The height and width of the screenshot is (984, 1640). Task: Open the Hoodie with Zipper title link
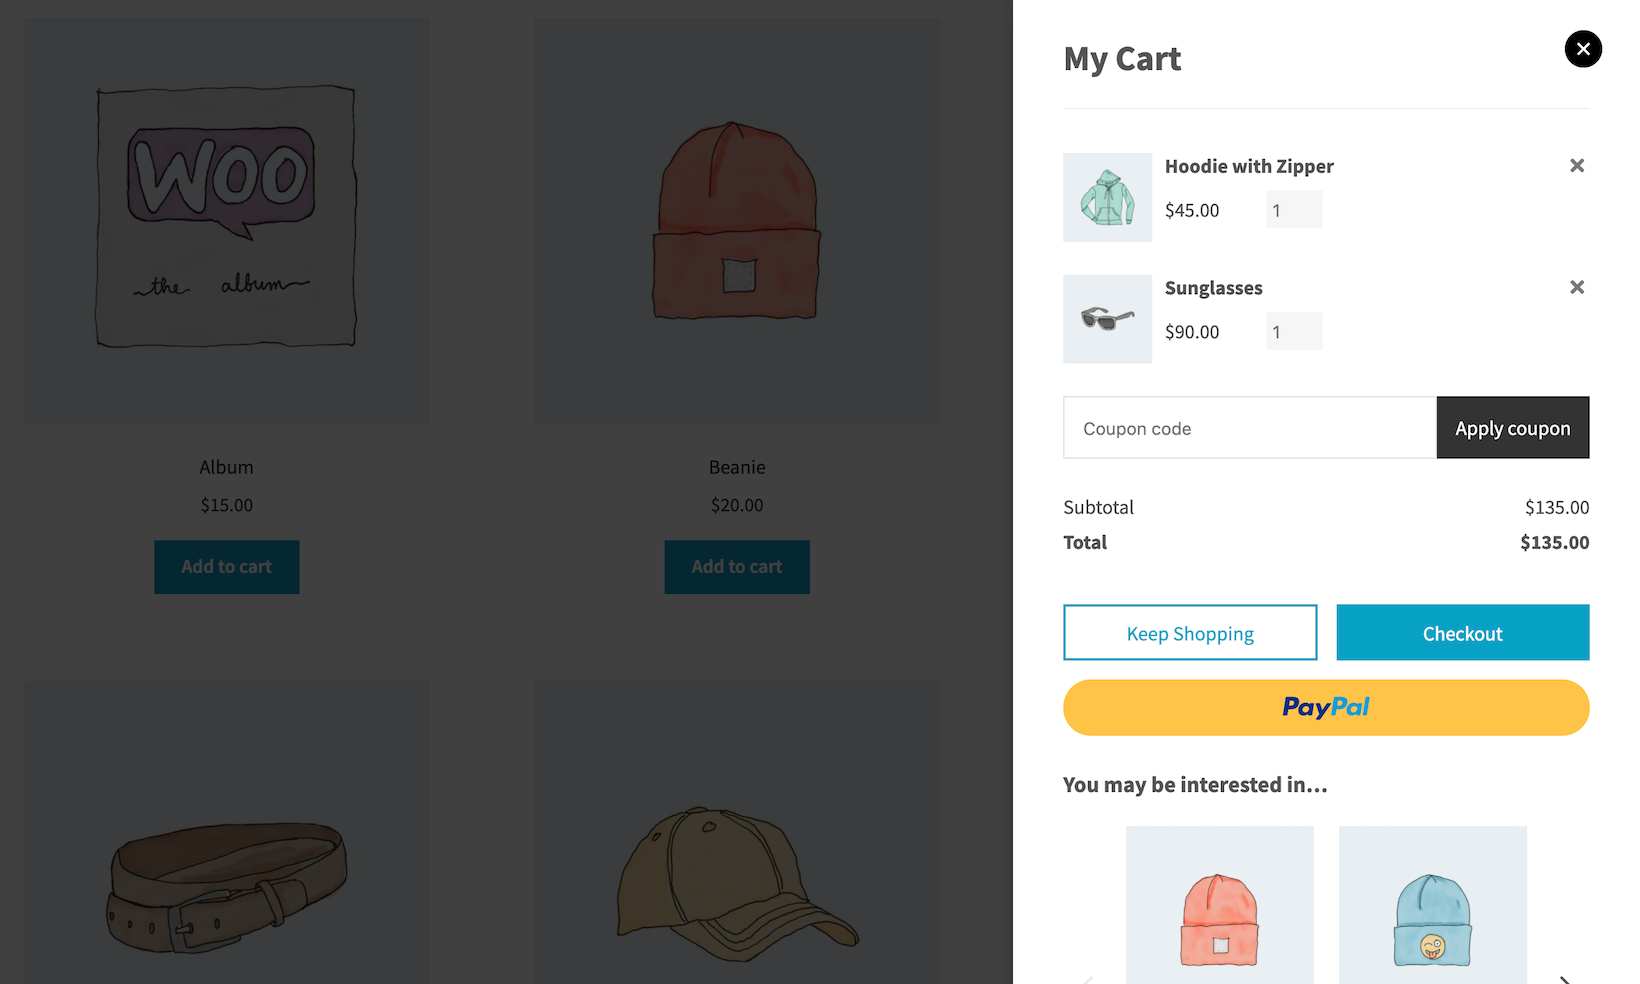[x=1249, y=166]
